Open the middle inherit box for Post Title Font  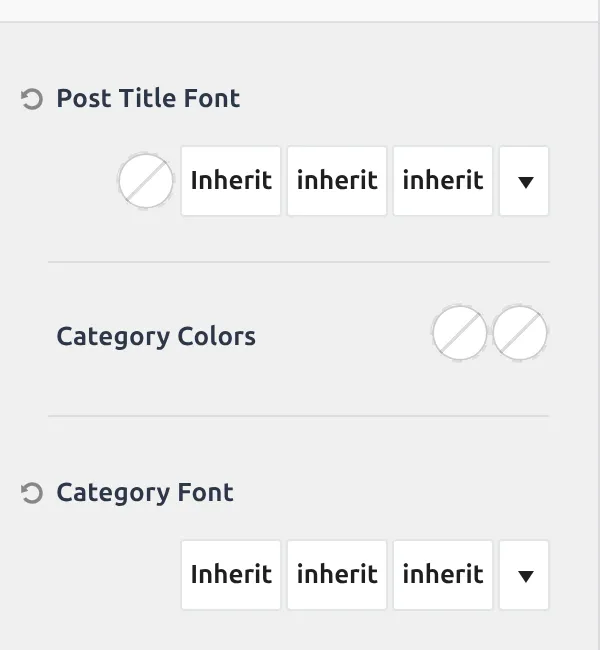(x=337, y=181)
